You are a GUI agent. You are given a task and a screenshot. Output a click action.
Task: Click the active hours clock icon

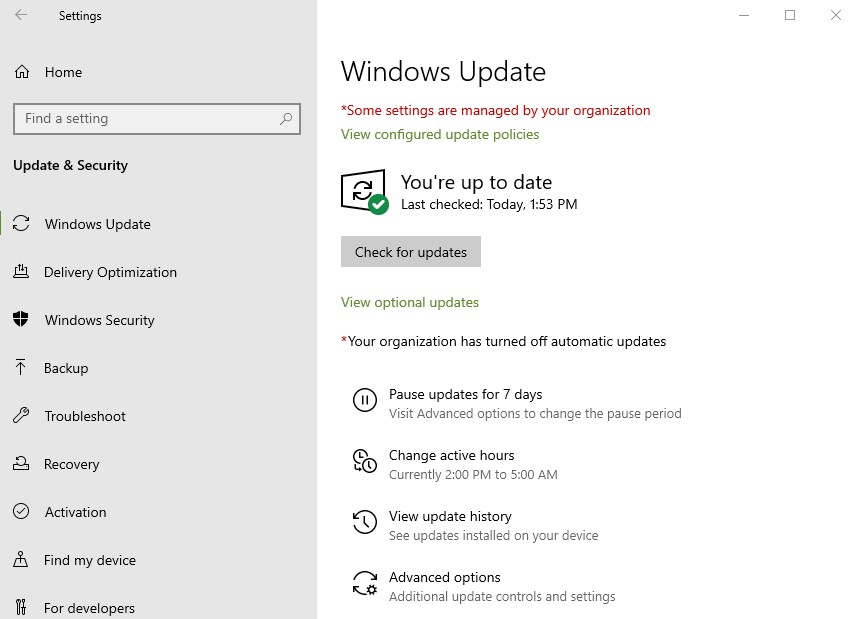364,461
